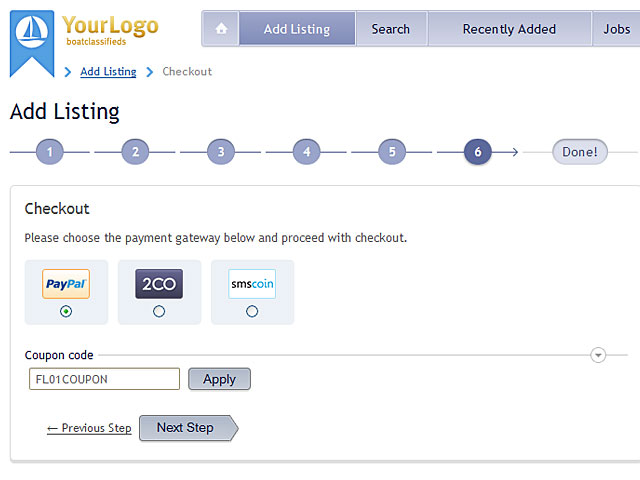Open the Jobs menu item
Viewport: 640px width, 480px height.
point(617,29)
